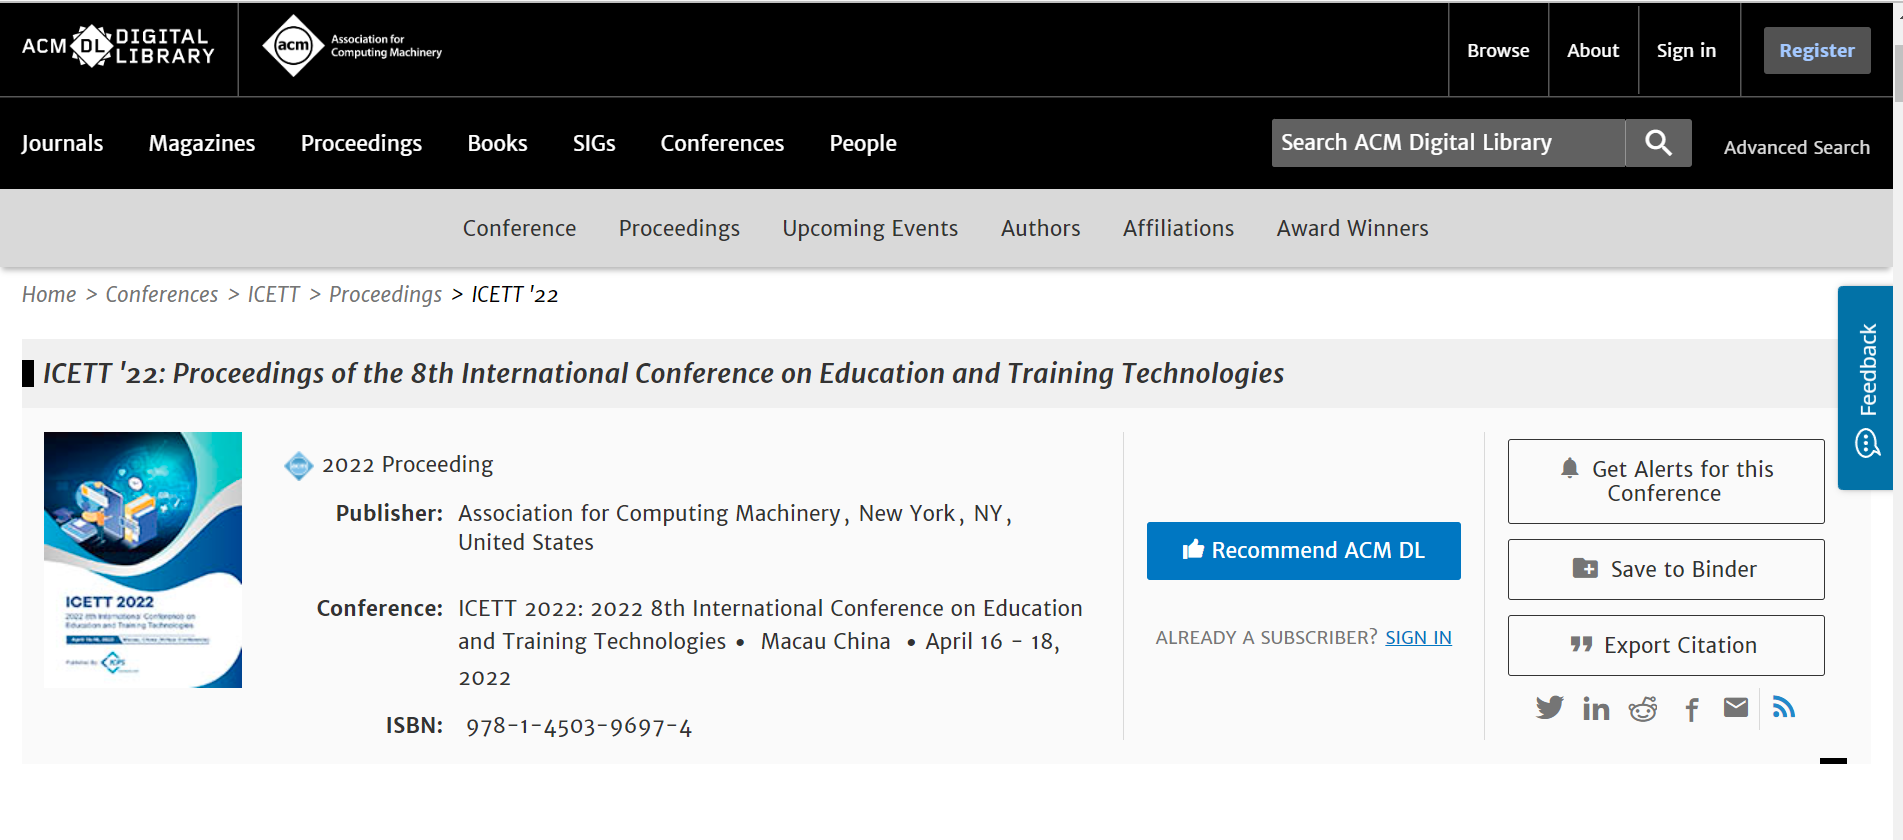This screenshot has height=840, width=1903.
Task: Click the ICETT 2022 cover thumbnail
Action: (143, 560)
